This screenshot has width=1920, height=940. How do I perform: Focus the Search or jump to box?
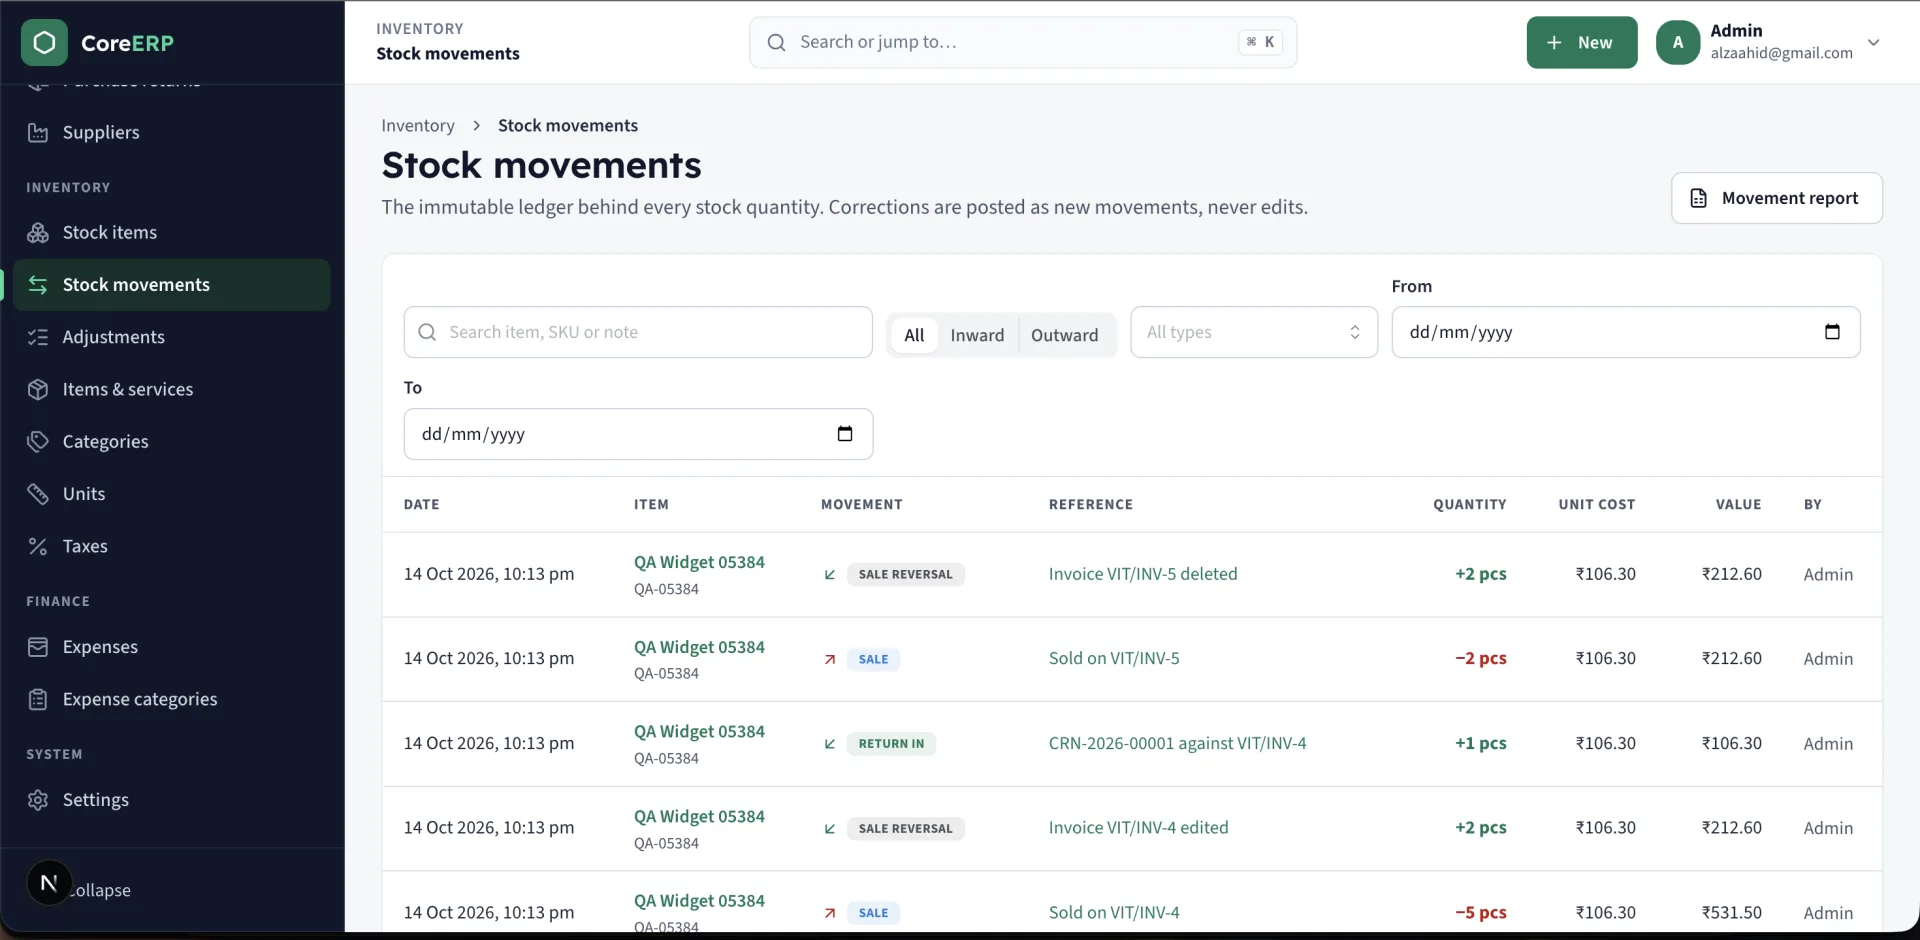point(1023,42)
